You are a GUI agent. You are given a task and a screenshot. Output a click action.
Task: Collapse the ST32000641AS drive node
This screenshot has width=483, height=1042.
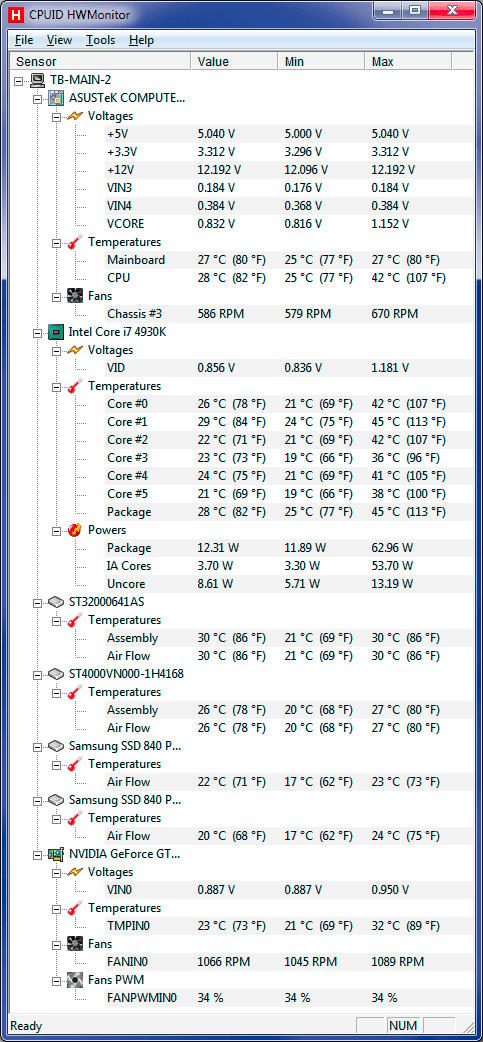pos(38,602)
